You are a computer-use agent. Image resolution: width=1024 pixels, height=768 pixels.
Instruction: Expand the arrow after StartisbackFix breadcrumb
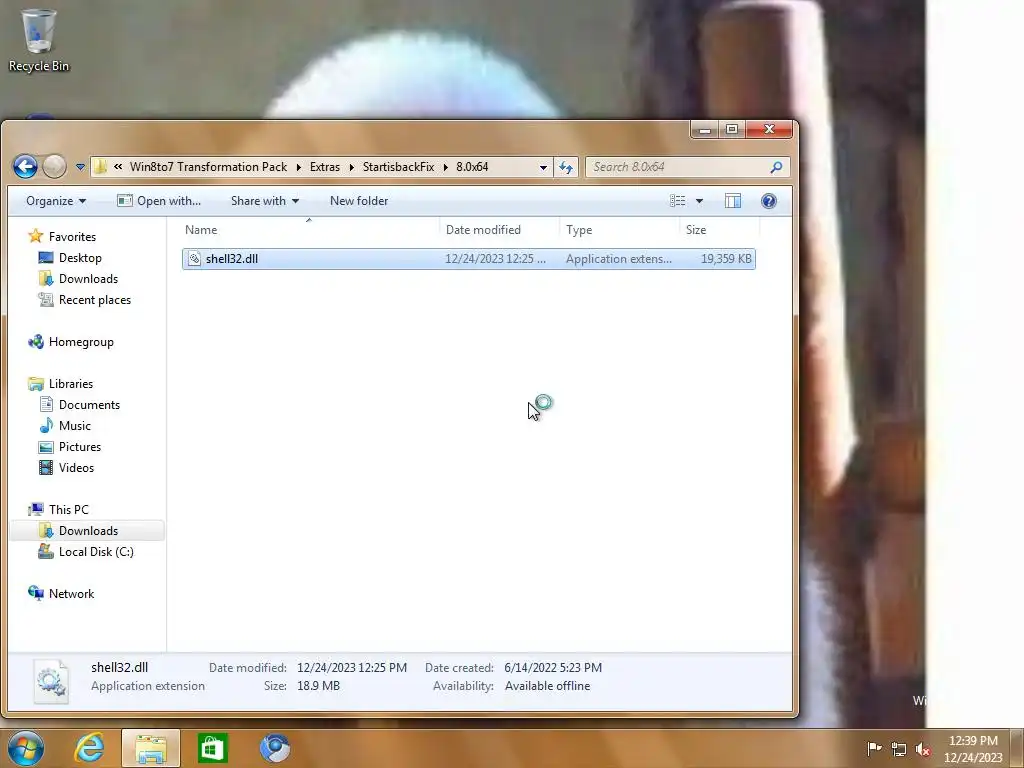coord(445,167)
